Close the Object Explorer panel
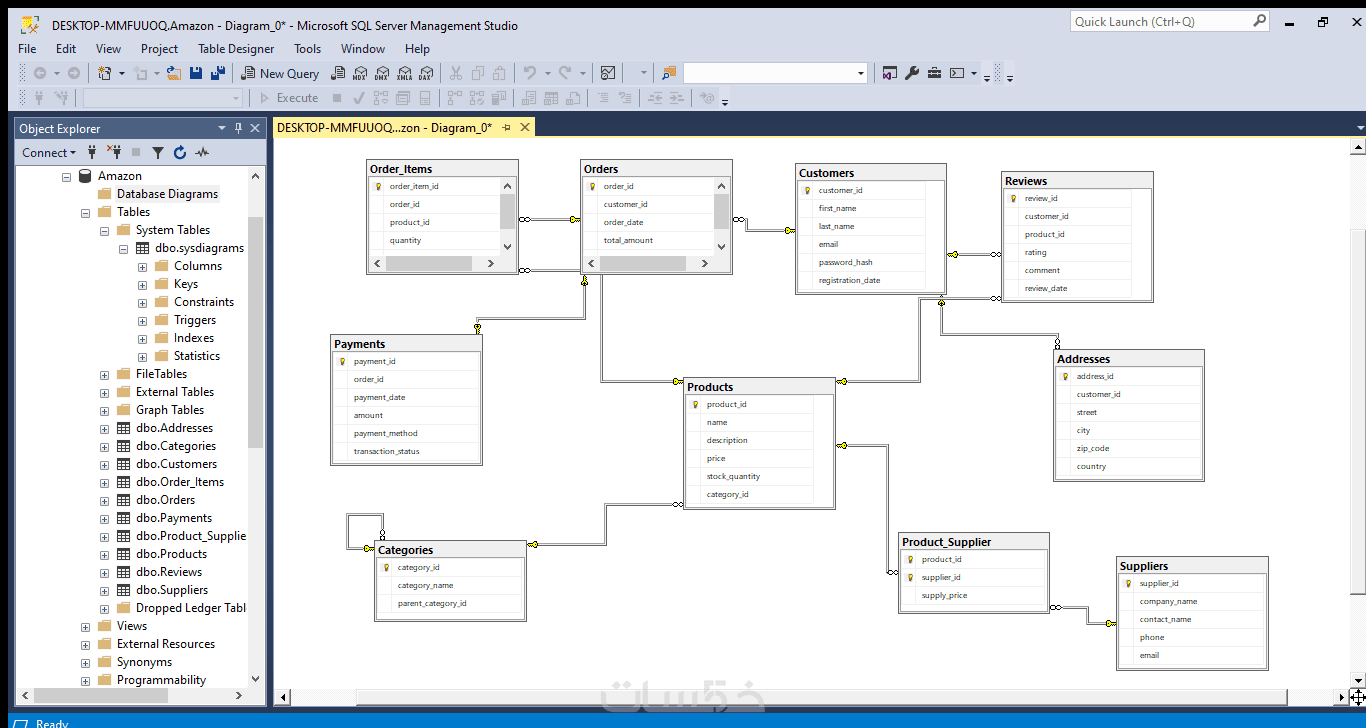Viewport: 1366px width, 728px height. 255,128
